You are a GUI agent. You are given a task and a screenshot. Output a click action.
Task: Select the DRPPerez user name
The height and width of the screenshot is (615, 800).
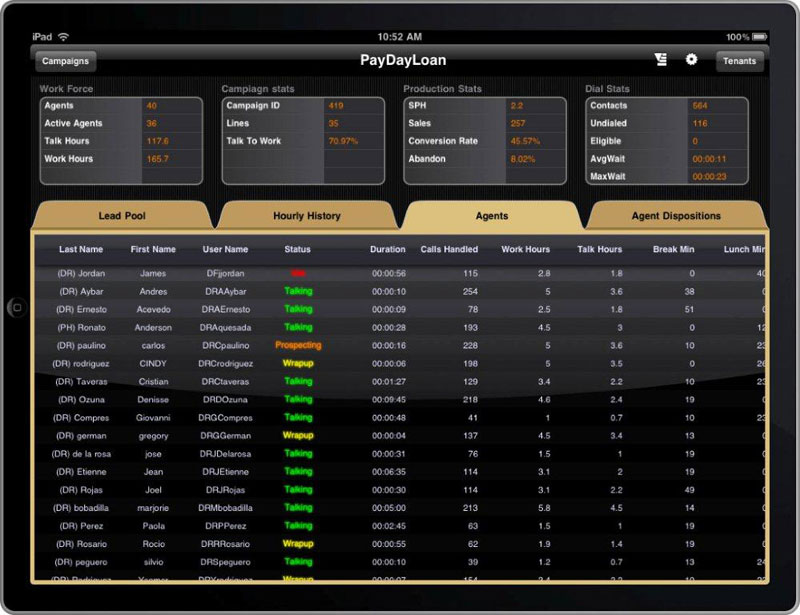click(226, 526)
